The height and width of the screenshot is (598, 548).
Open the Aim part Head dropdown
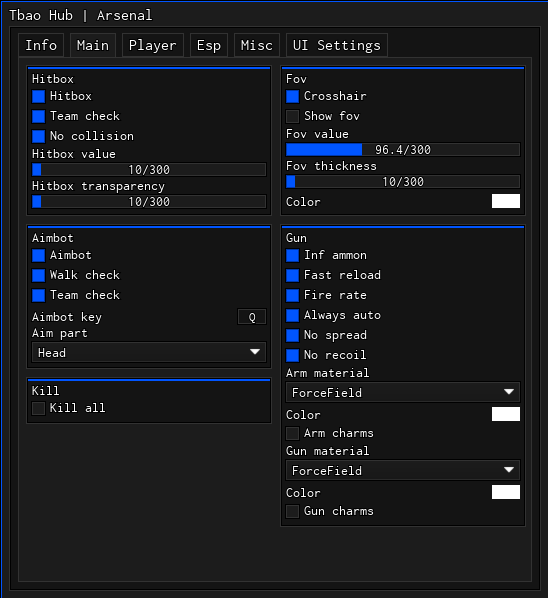pos(149,352)
